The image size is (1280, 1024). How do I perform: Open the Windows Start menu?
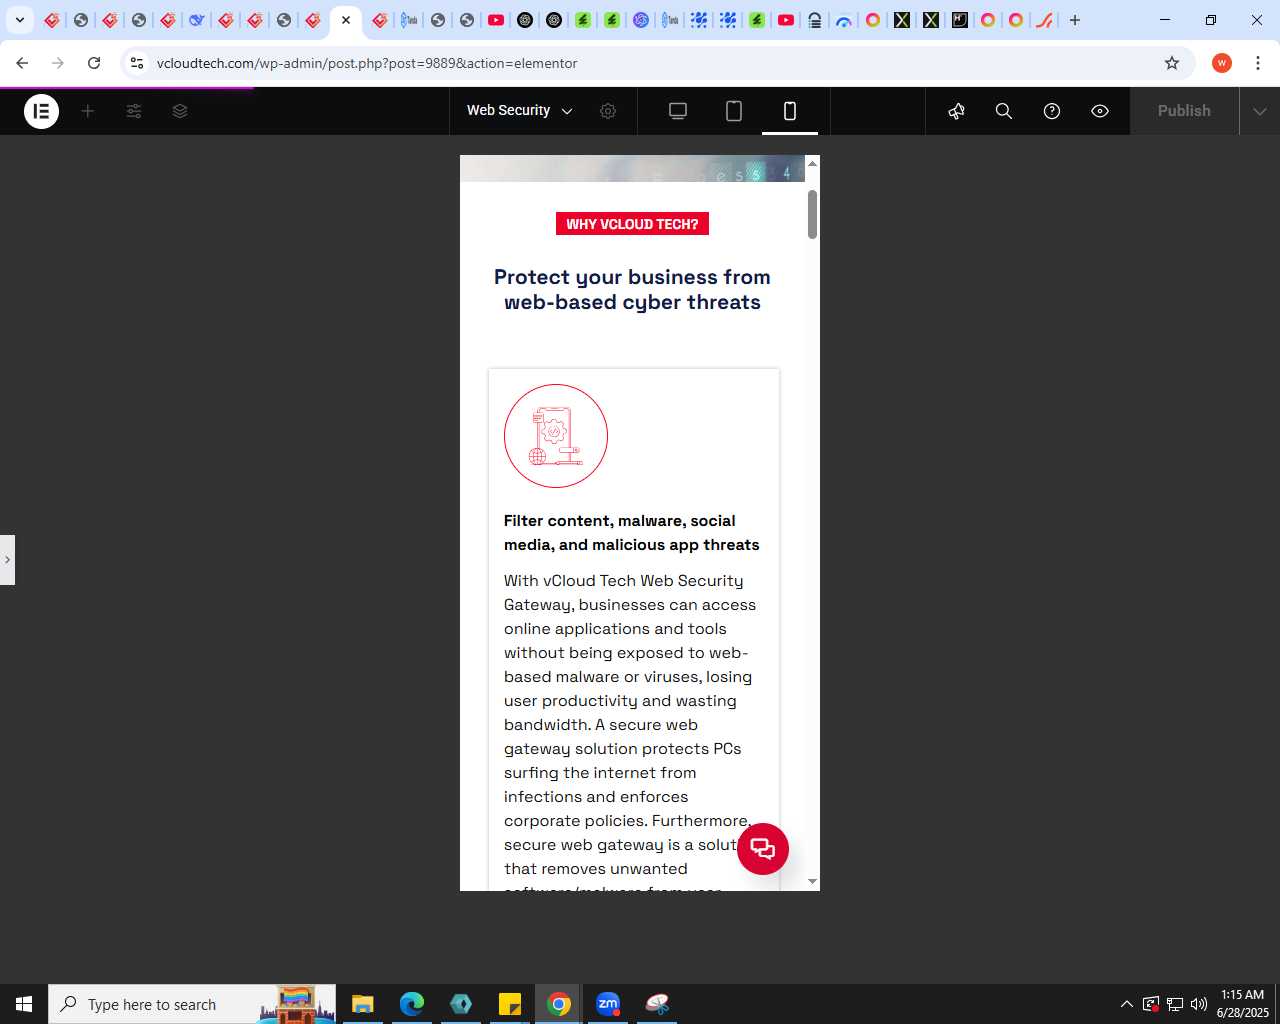click(24, 1004)
